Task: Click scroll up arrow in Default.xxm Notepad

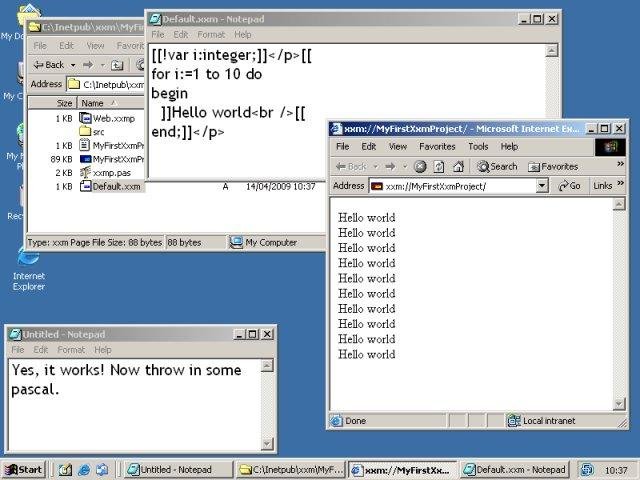Action: [x=552, y=51]
